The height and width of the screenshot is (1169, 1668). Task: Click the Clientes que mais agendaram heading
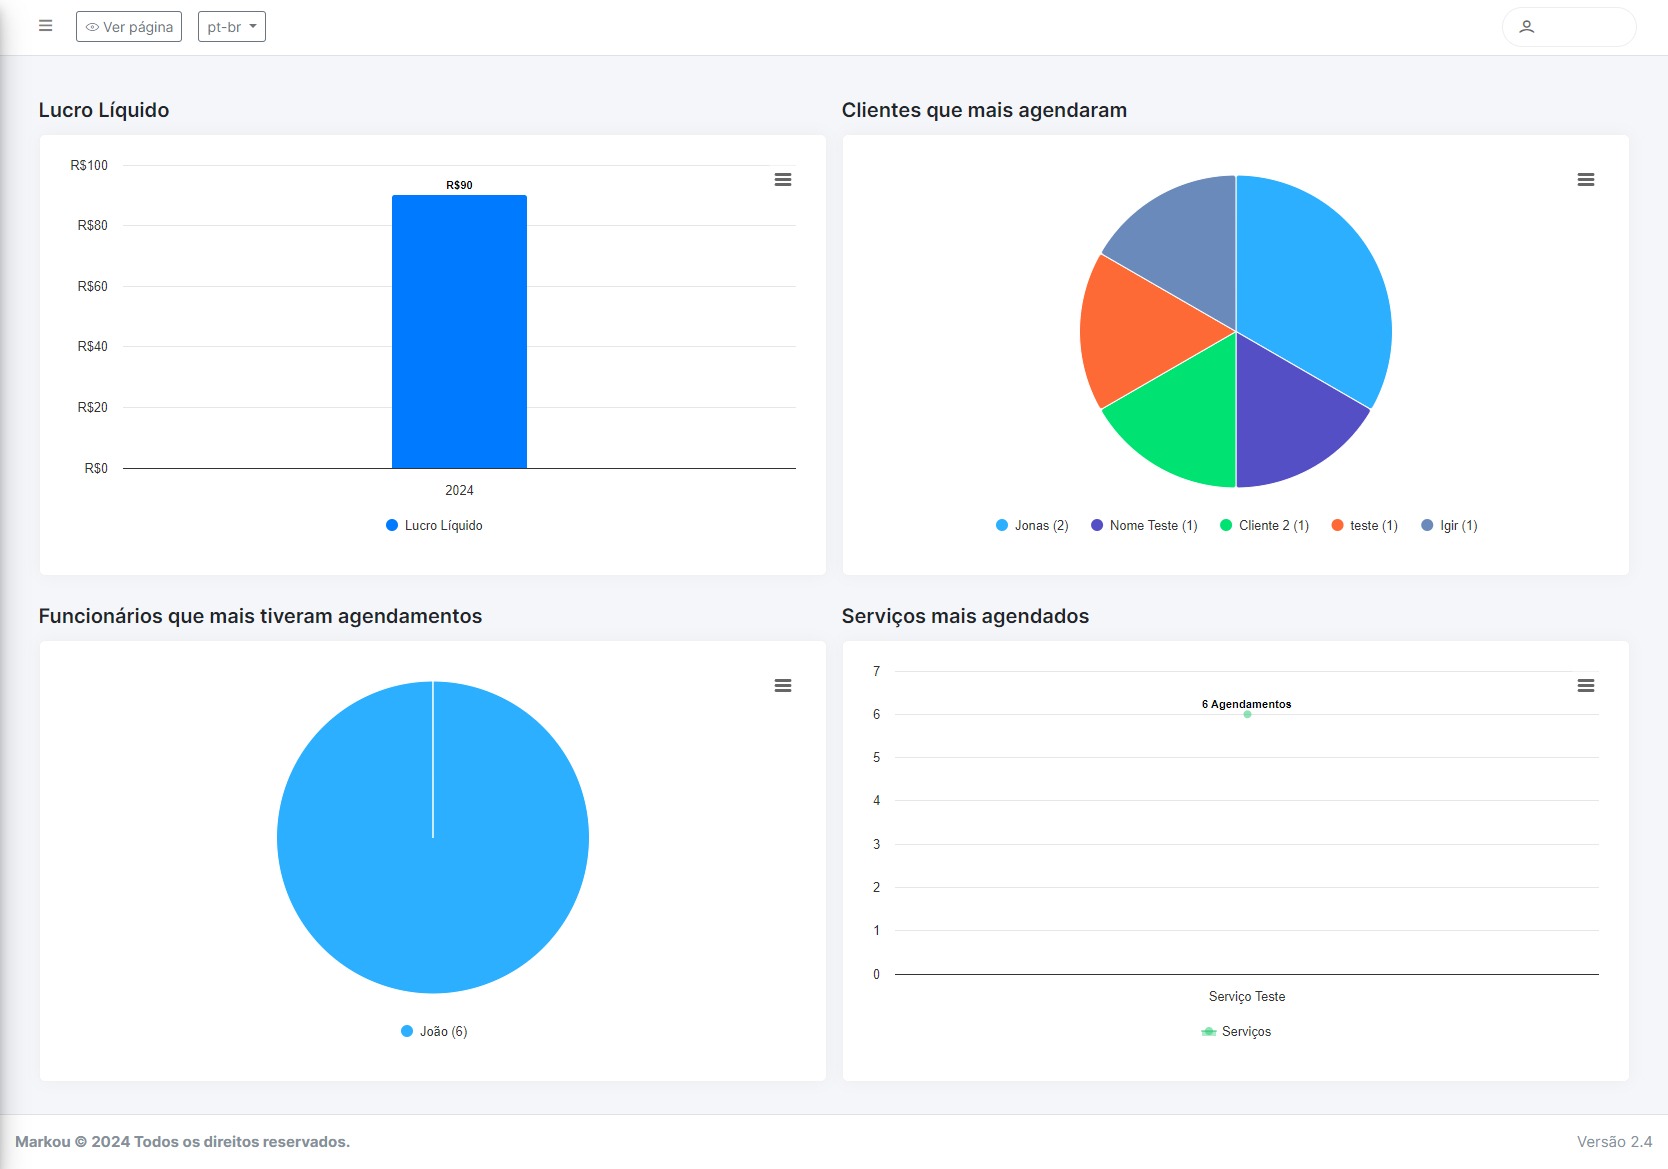pyautogui.click(x=984, y=110)
